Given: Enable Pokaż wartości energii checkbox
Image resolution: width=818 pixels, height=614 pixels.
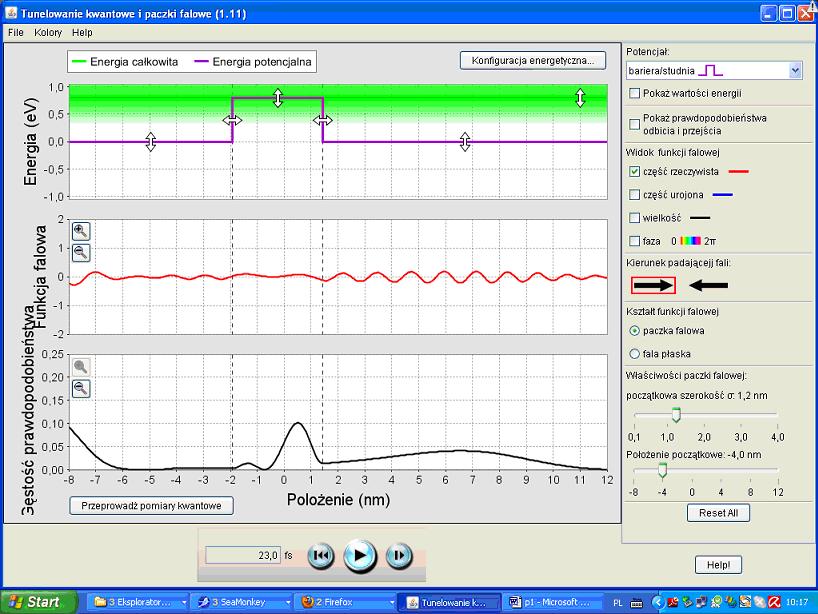Looking at the screenshot, I should [634, 93].
